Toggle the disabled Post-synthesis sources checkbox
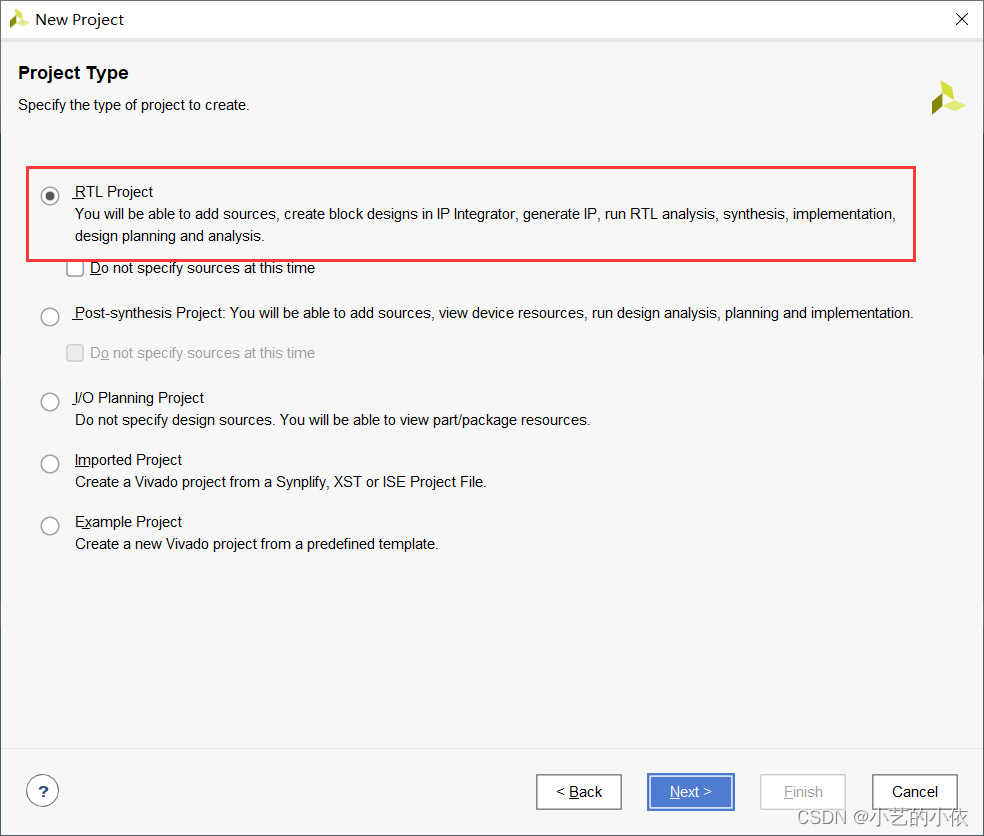The width and height of the screenshot is (984, 836). 75,353
